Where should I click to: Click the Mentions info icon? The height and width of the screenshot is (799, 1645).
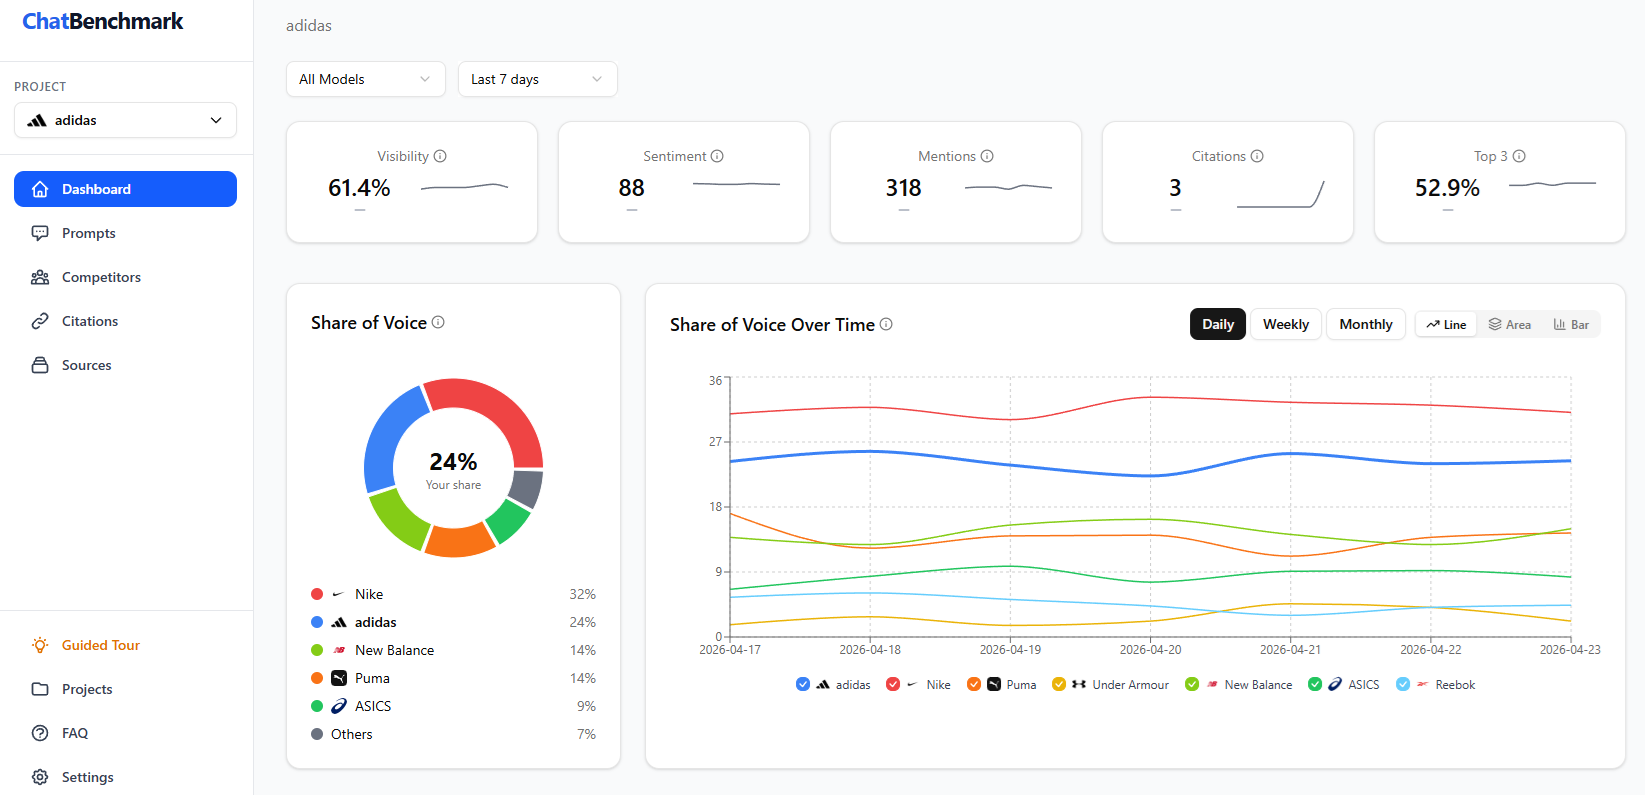tap(987, 156)
